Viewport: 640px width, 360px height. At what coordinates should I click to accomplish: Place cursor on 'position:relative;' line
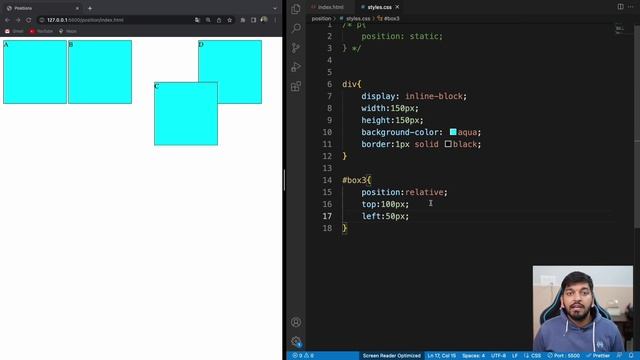coord(404,192)
